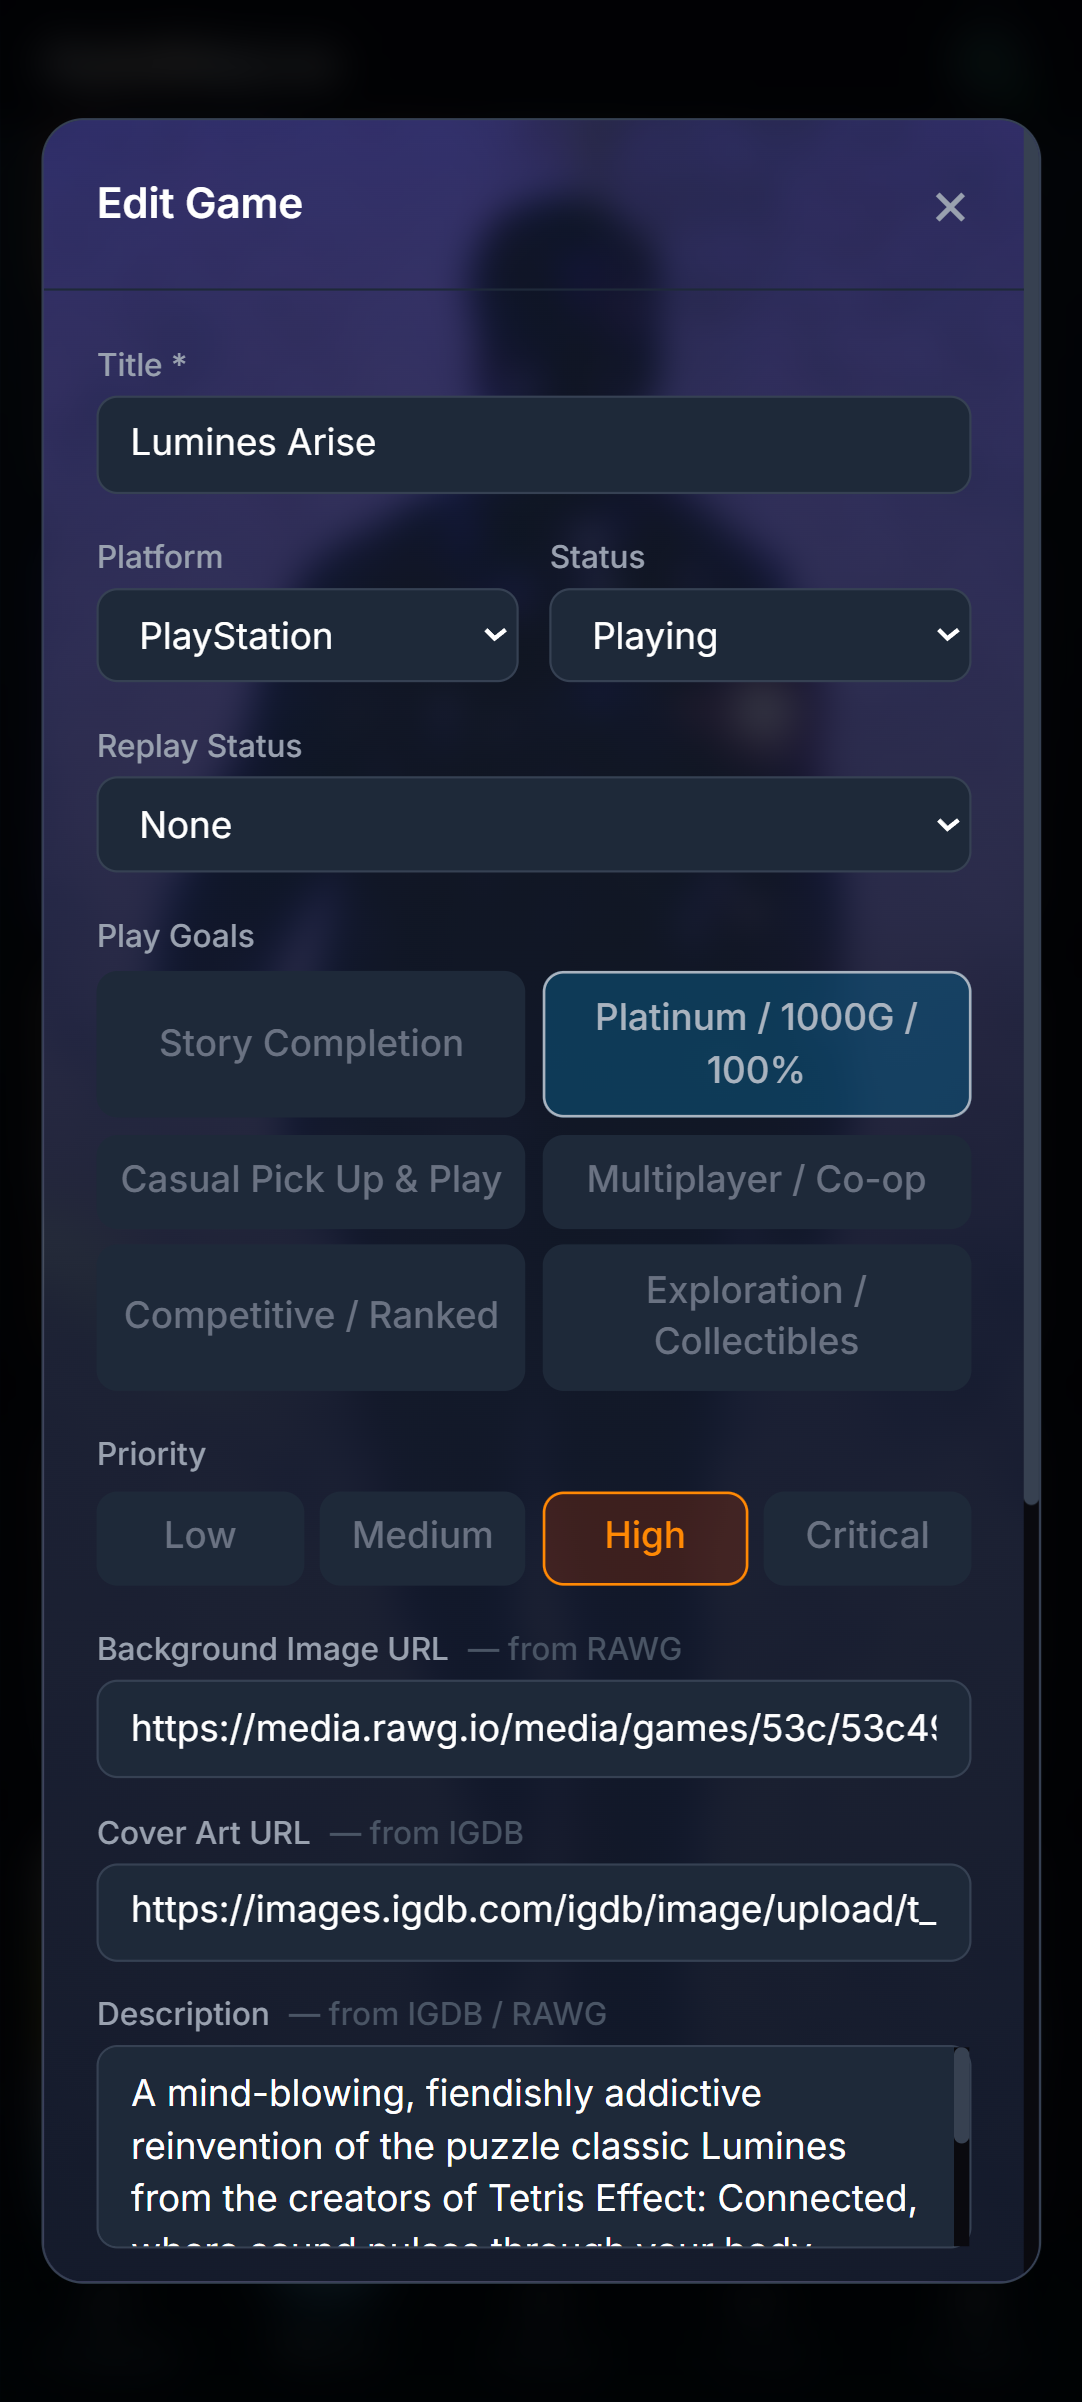Focus the Background Image URL field
Image resolution: width=1082 pixels, height=2402 pixels.
tap(534, 1729)
